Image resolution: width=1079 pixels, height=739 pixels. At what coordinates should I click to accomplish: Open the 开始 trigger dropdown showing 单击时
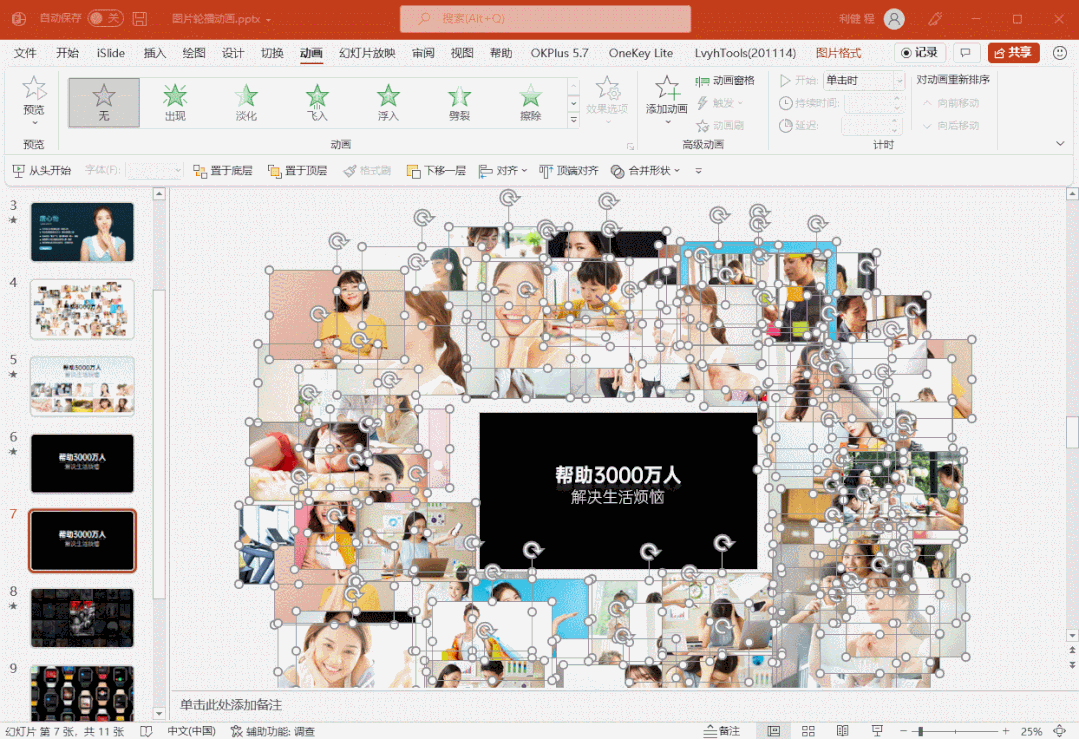tap(863, 81)
